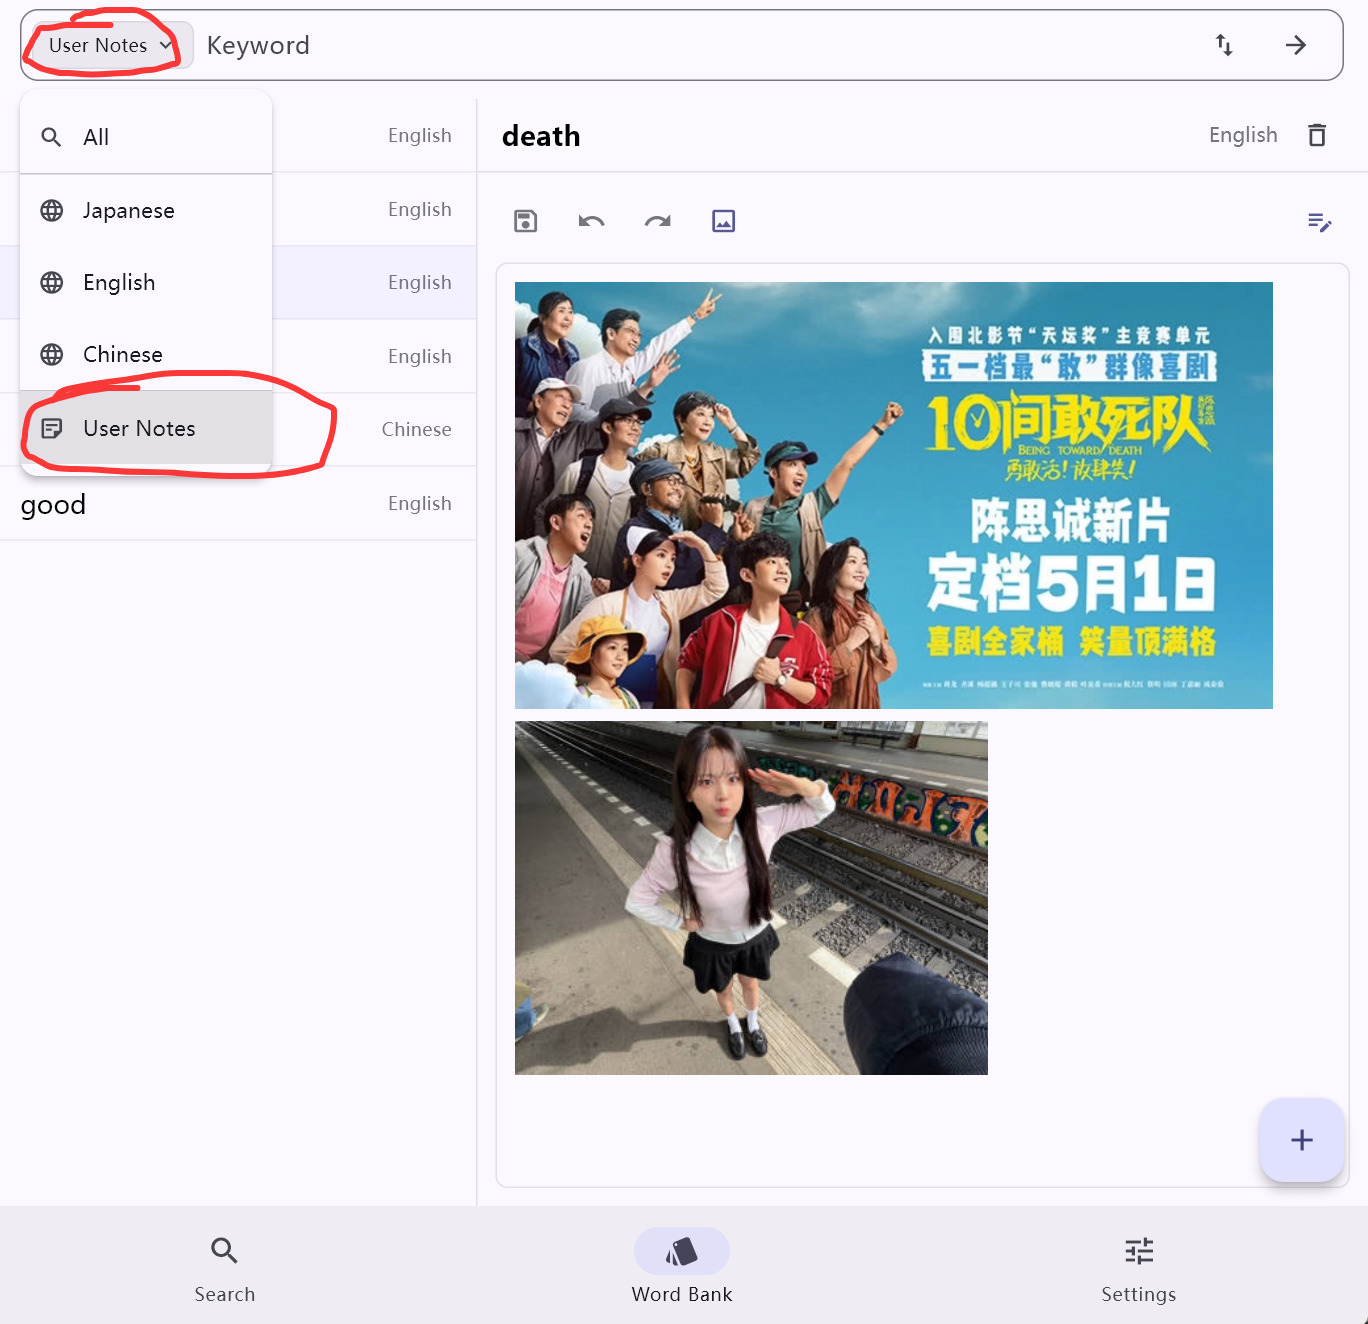Add new item with the plus button
1368x1324 pixels.
(x=1301, y=1140)
